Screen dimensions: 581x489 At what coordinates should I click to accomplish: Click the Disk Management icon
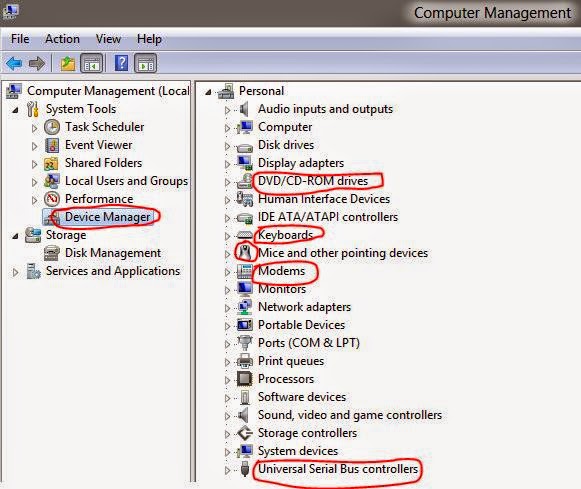(x=52, y=253)
